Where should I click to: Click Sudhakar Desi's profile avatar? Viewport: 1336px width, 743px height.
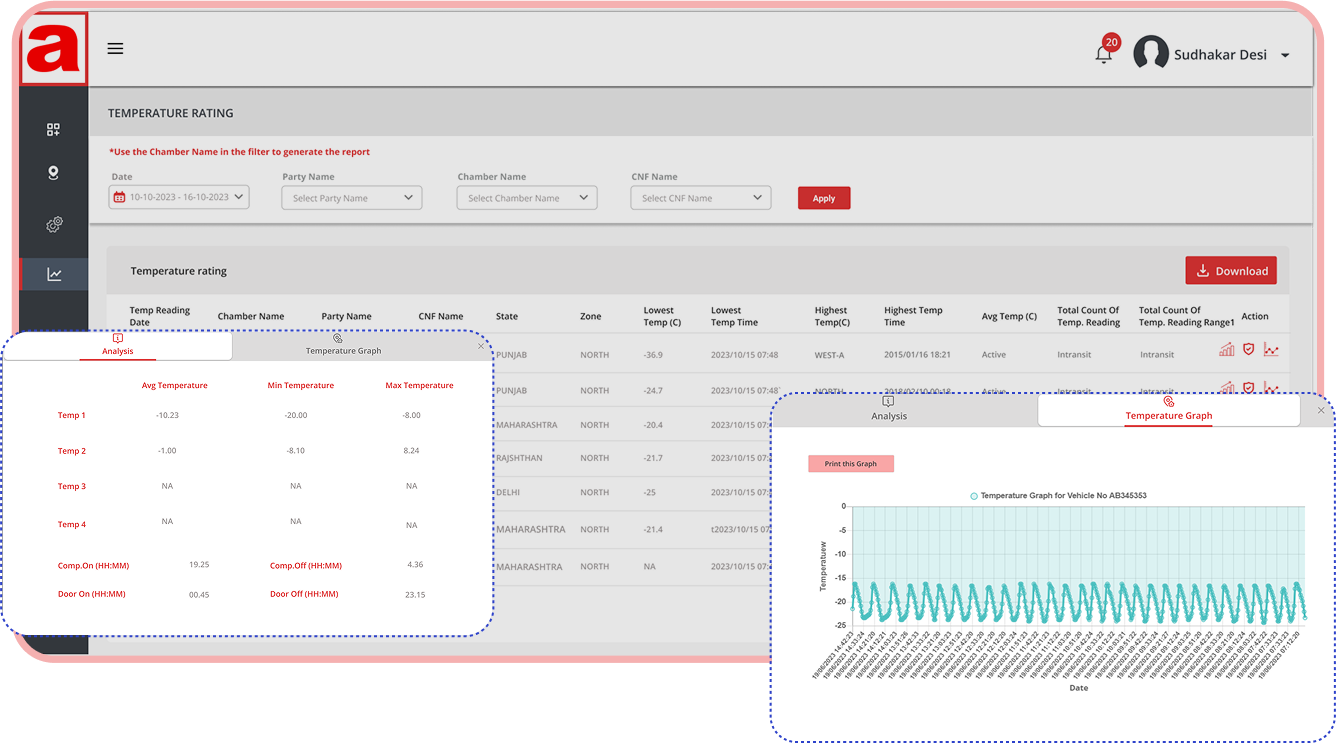(x=1151, y=54)
